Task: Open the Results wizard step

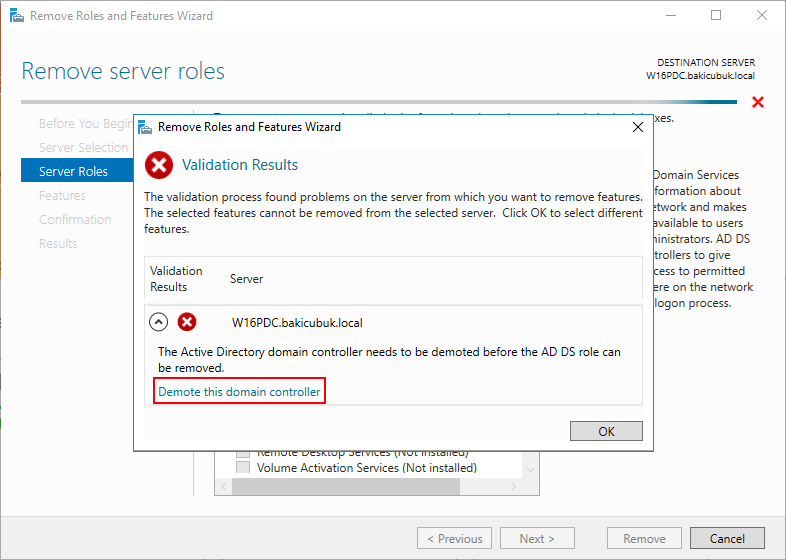Action: (x=58, y=244)
